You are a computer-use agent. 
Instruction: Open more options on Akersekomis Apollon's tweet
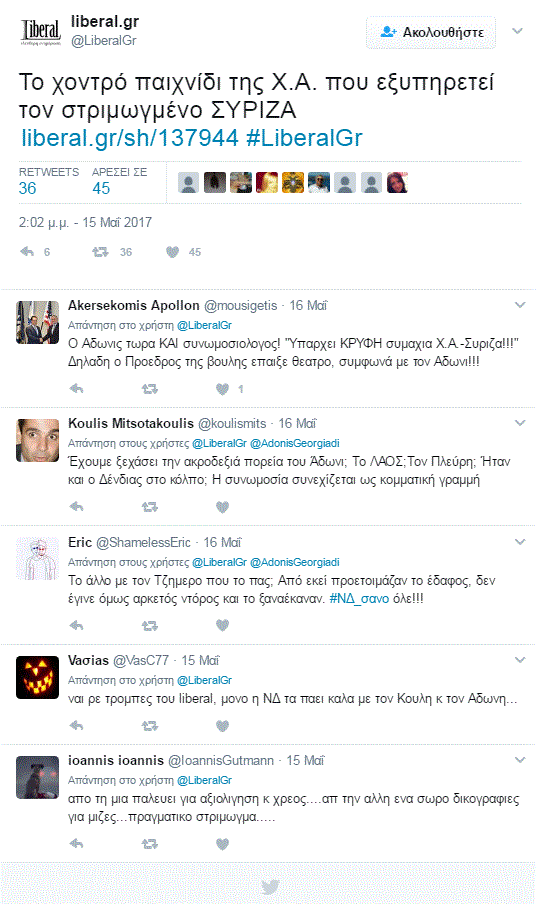click(x=520, y=305)
